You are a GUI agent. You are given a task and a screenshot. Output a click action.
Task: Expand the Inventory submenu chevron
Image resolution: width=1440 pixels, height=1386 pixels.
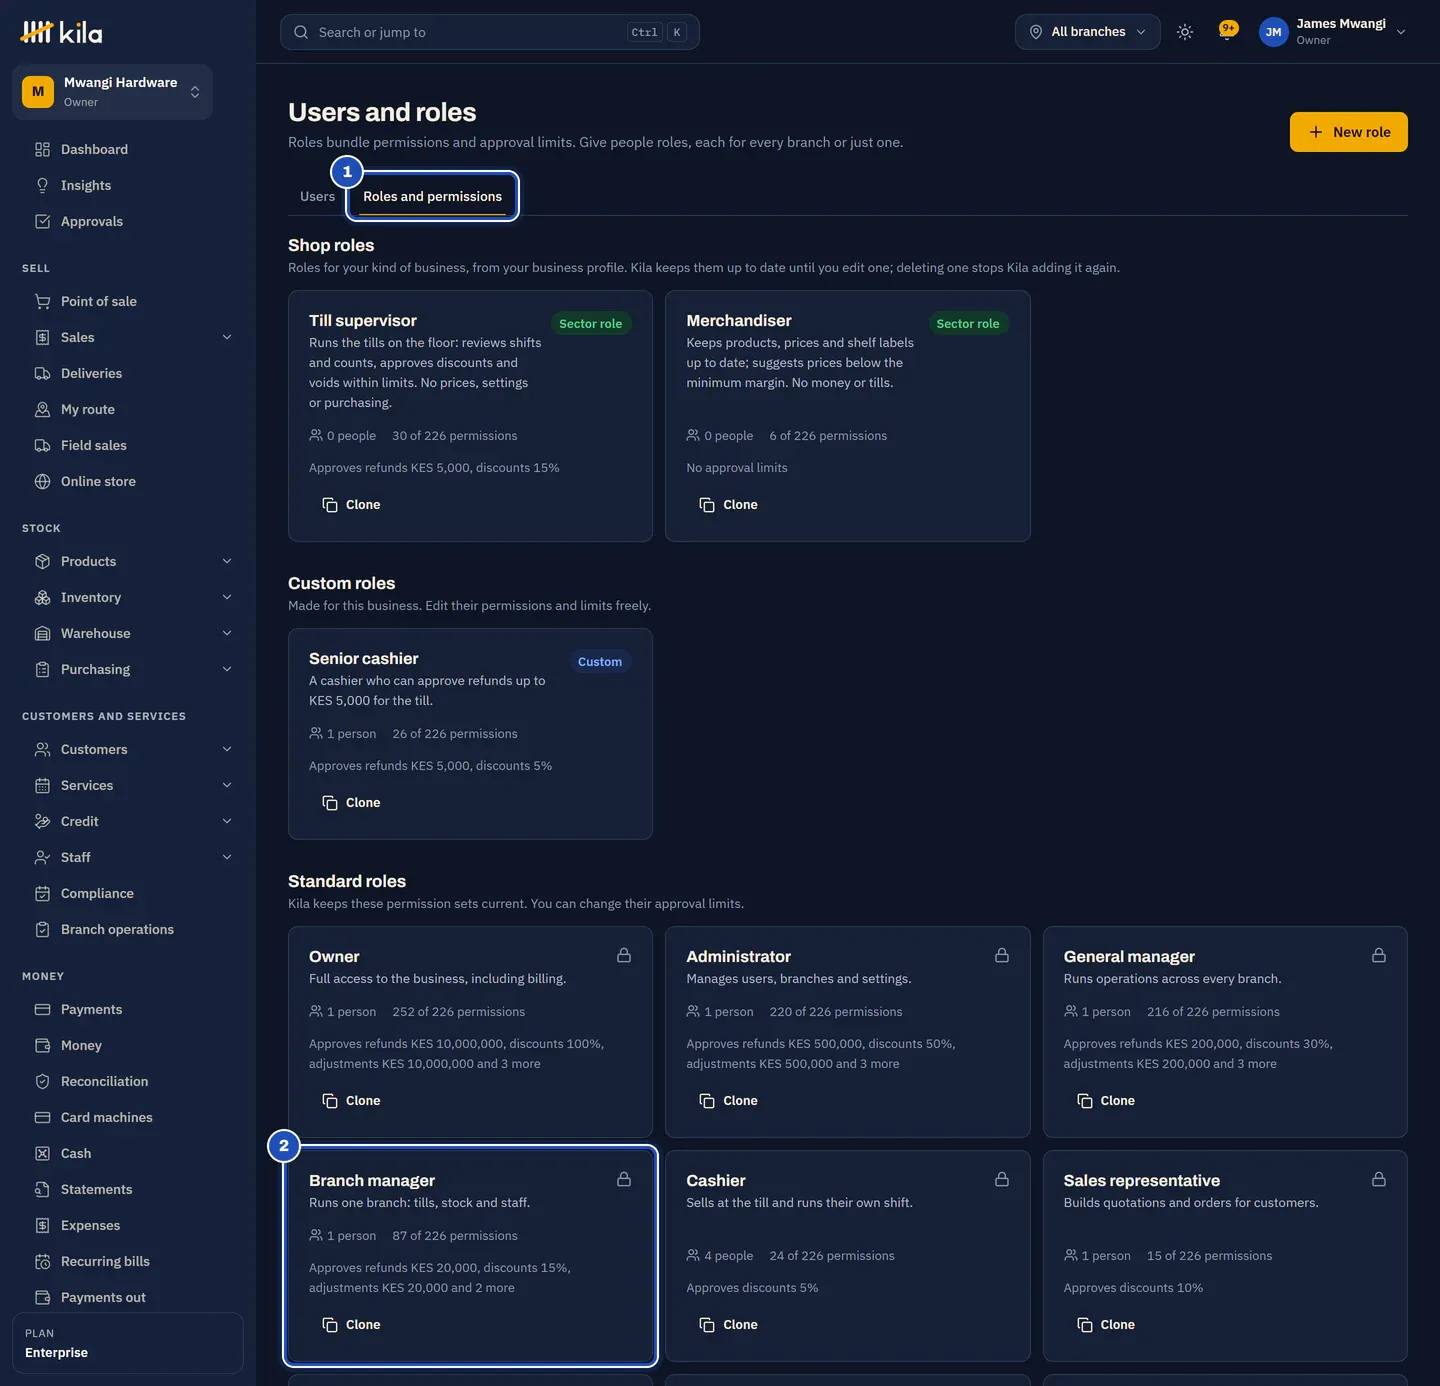(227, 597)
